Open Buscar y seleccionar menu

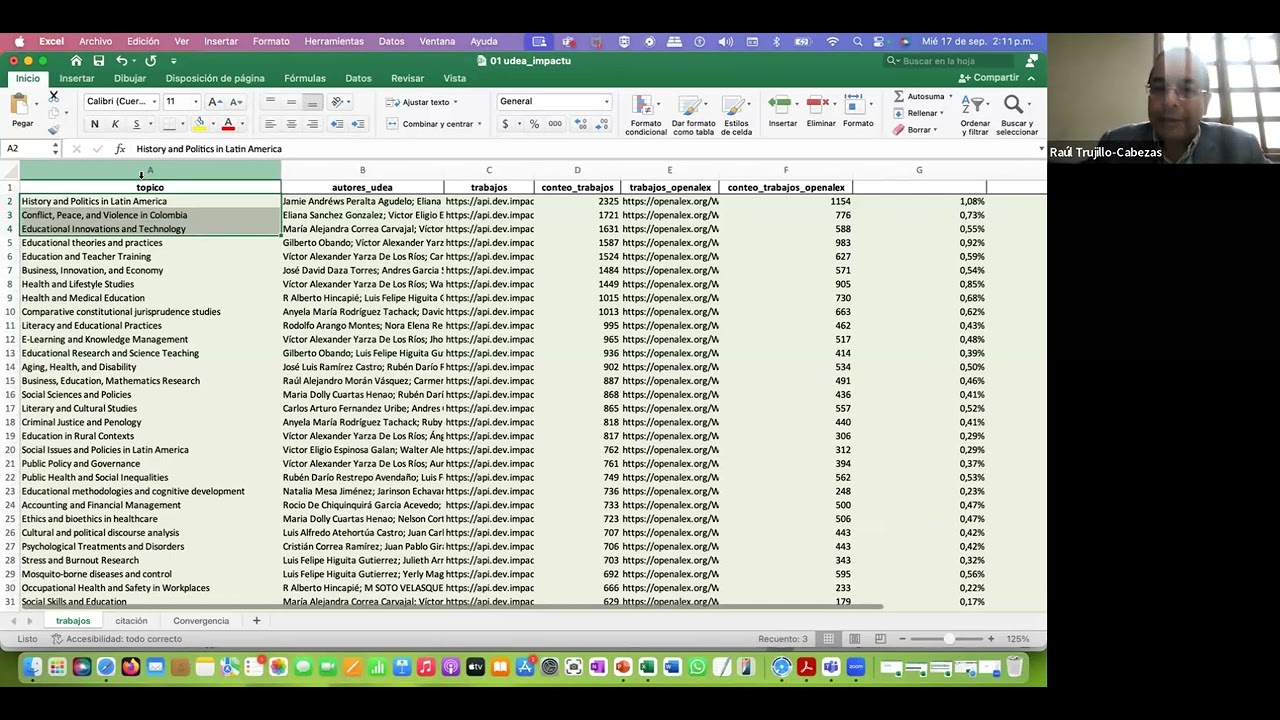click(1016, 115)
